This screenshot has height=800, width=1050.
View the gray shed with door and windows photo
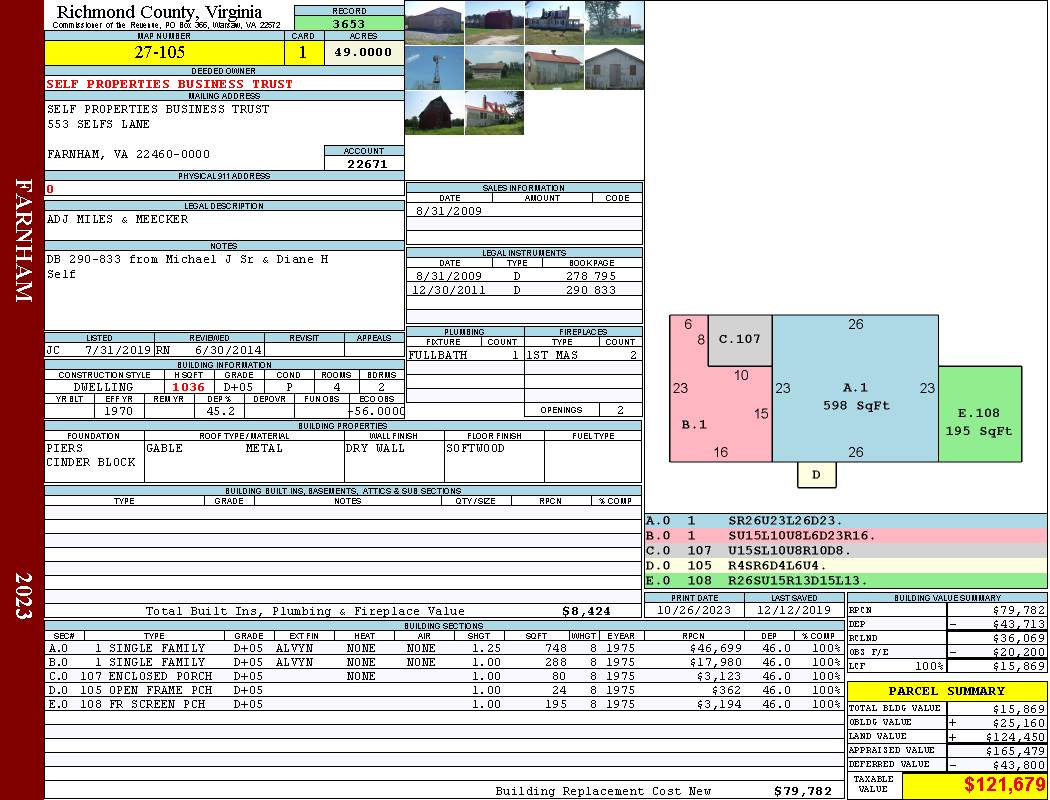[614, 68]
